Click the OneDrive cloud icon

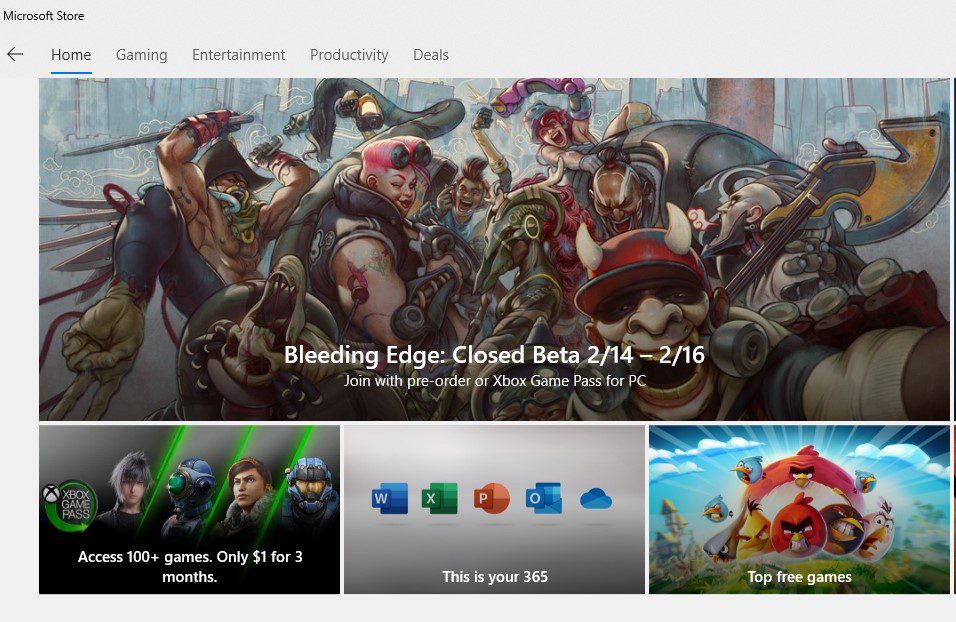tap(596, 500)
